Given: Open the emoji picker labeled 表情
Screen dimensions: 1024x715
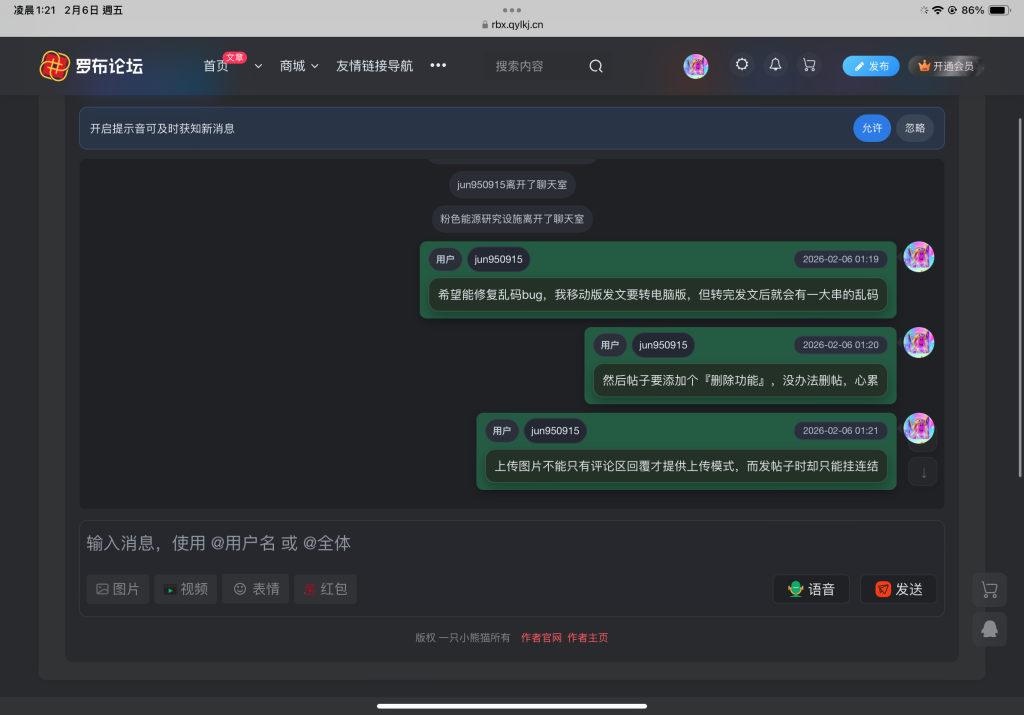Looking at the screenshot, I should coord(255,589).
